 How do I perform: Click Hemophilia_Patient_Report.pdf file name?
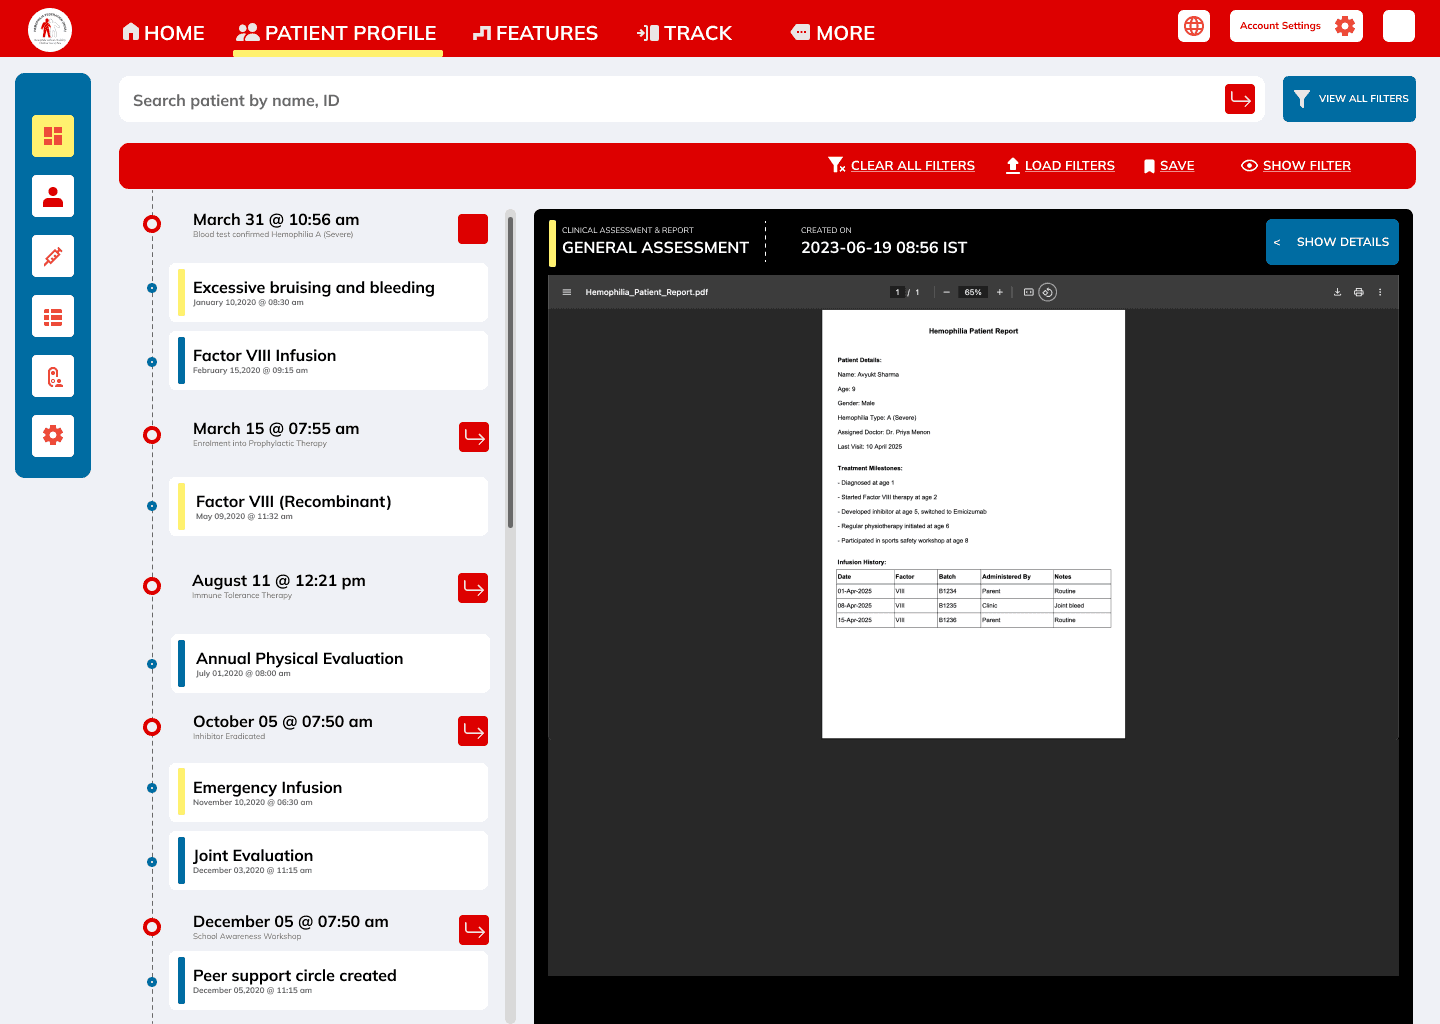click(647, 292)
